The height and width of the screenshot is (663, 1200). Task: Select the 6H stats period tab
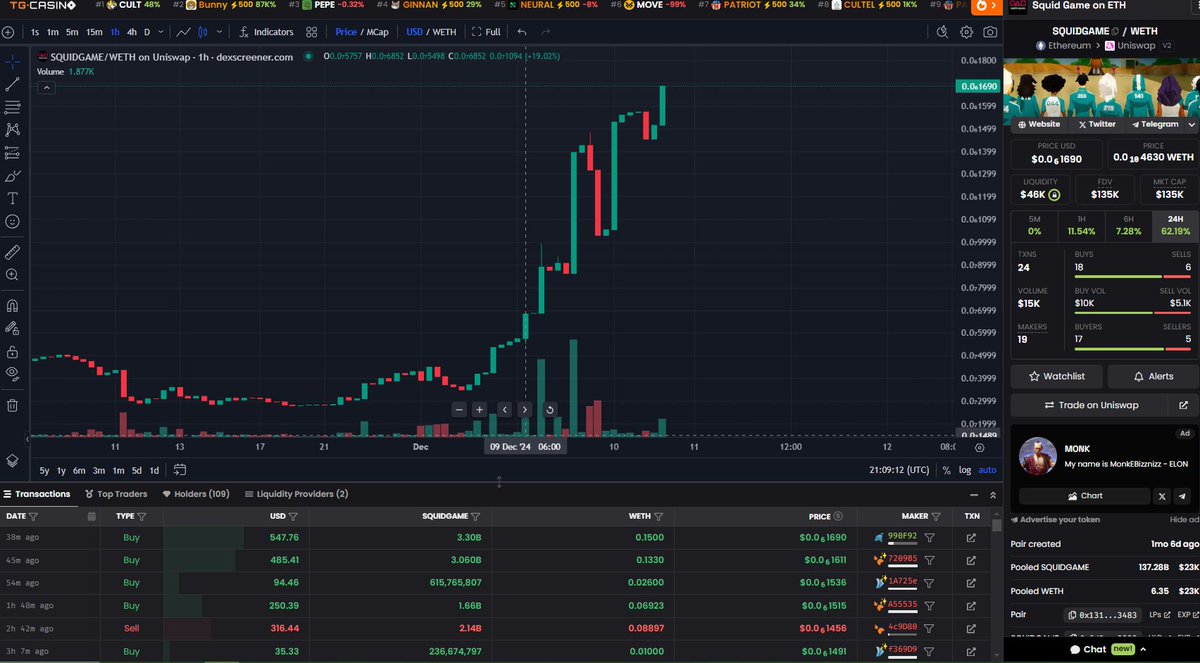pos(1128,225)
